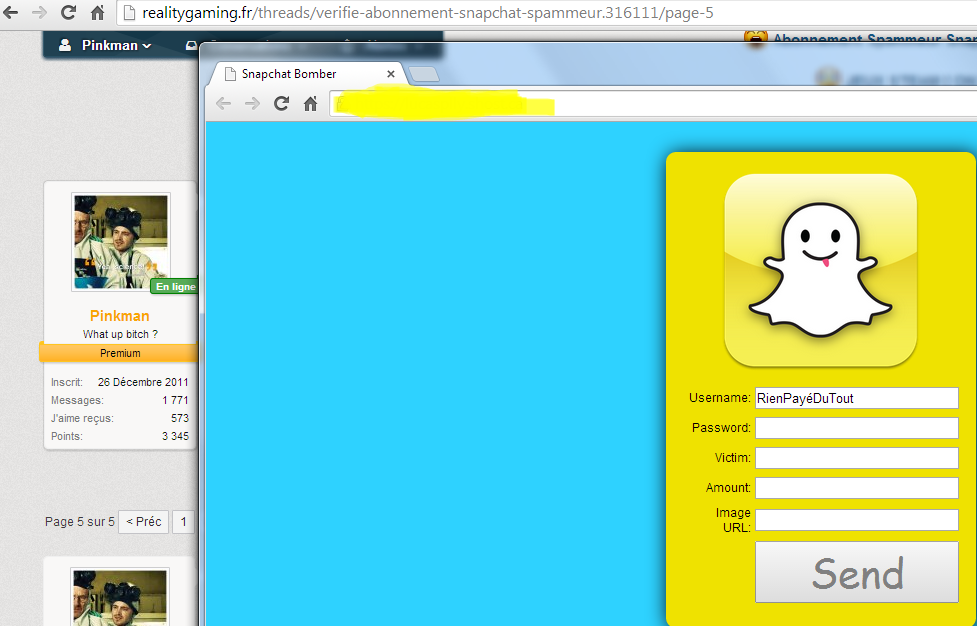
Task: Reload the realitygaming.fr page
Action: point(68,12)
